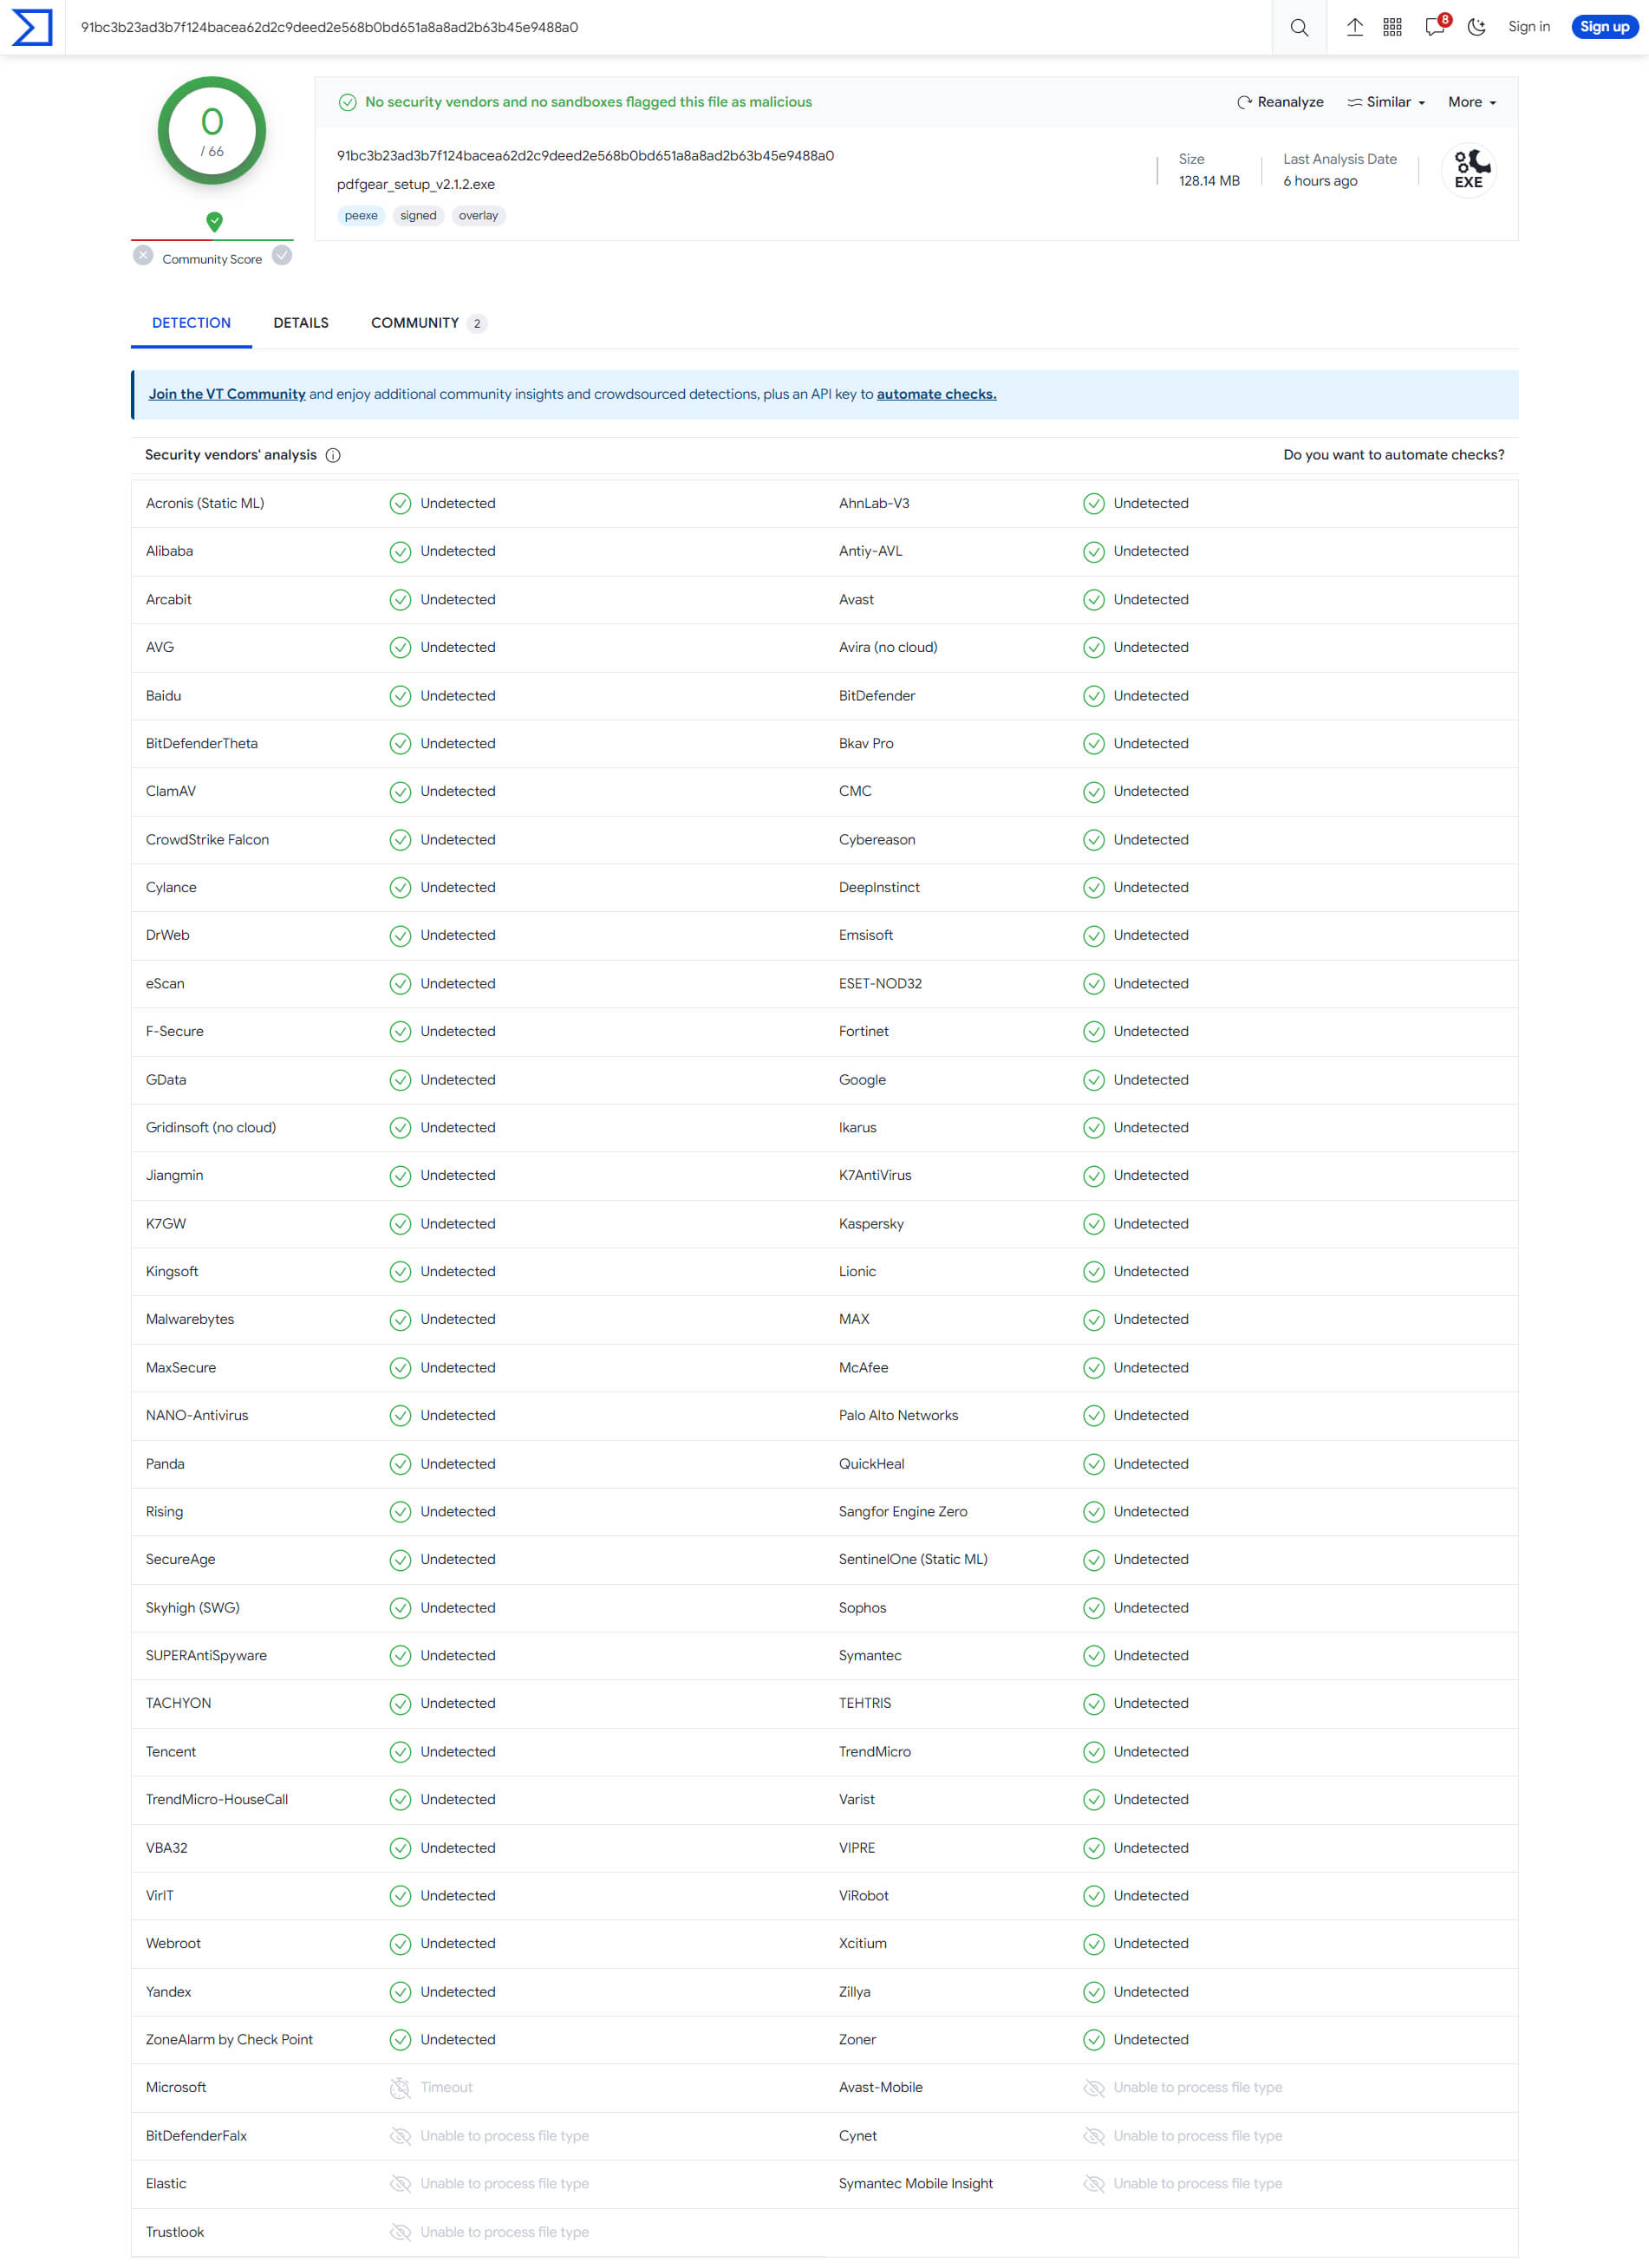
Task: Open the apps grid icon
Action: [x=1392, y=27]
